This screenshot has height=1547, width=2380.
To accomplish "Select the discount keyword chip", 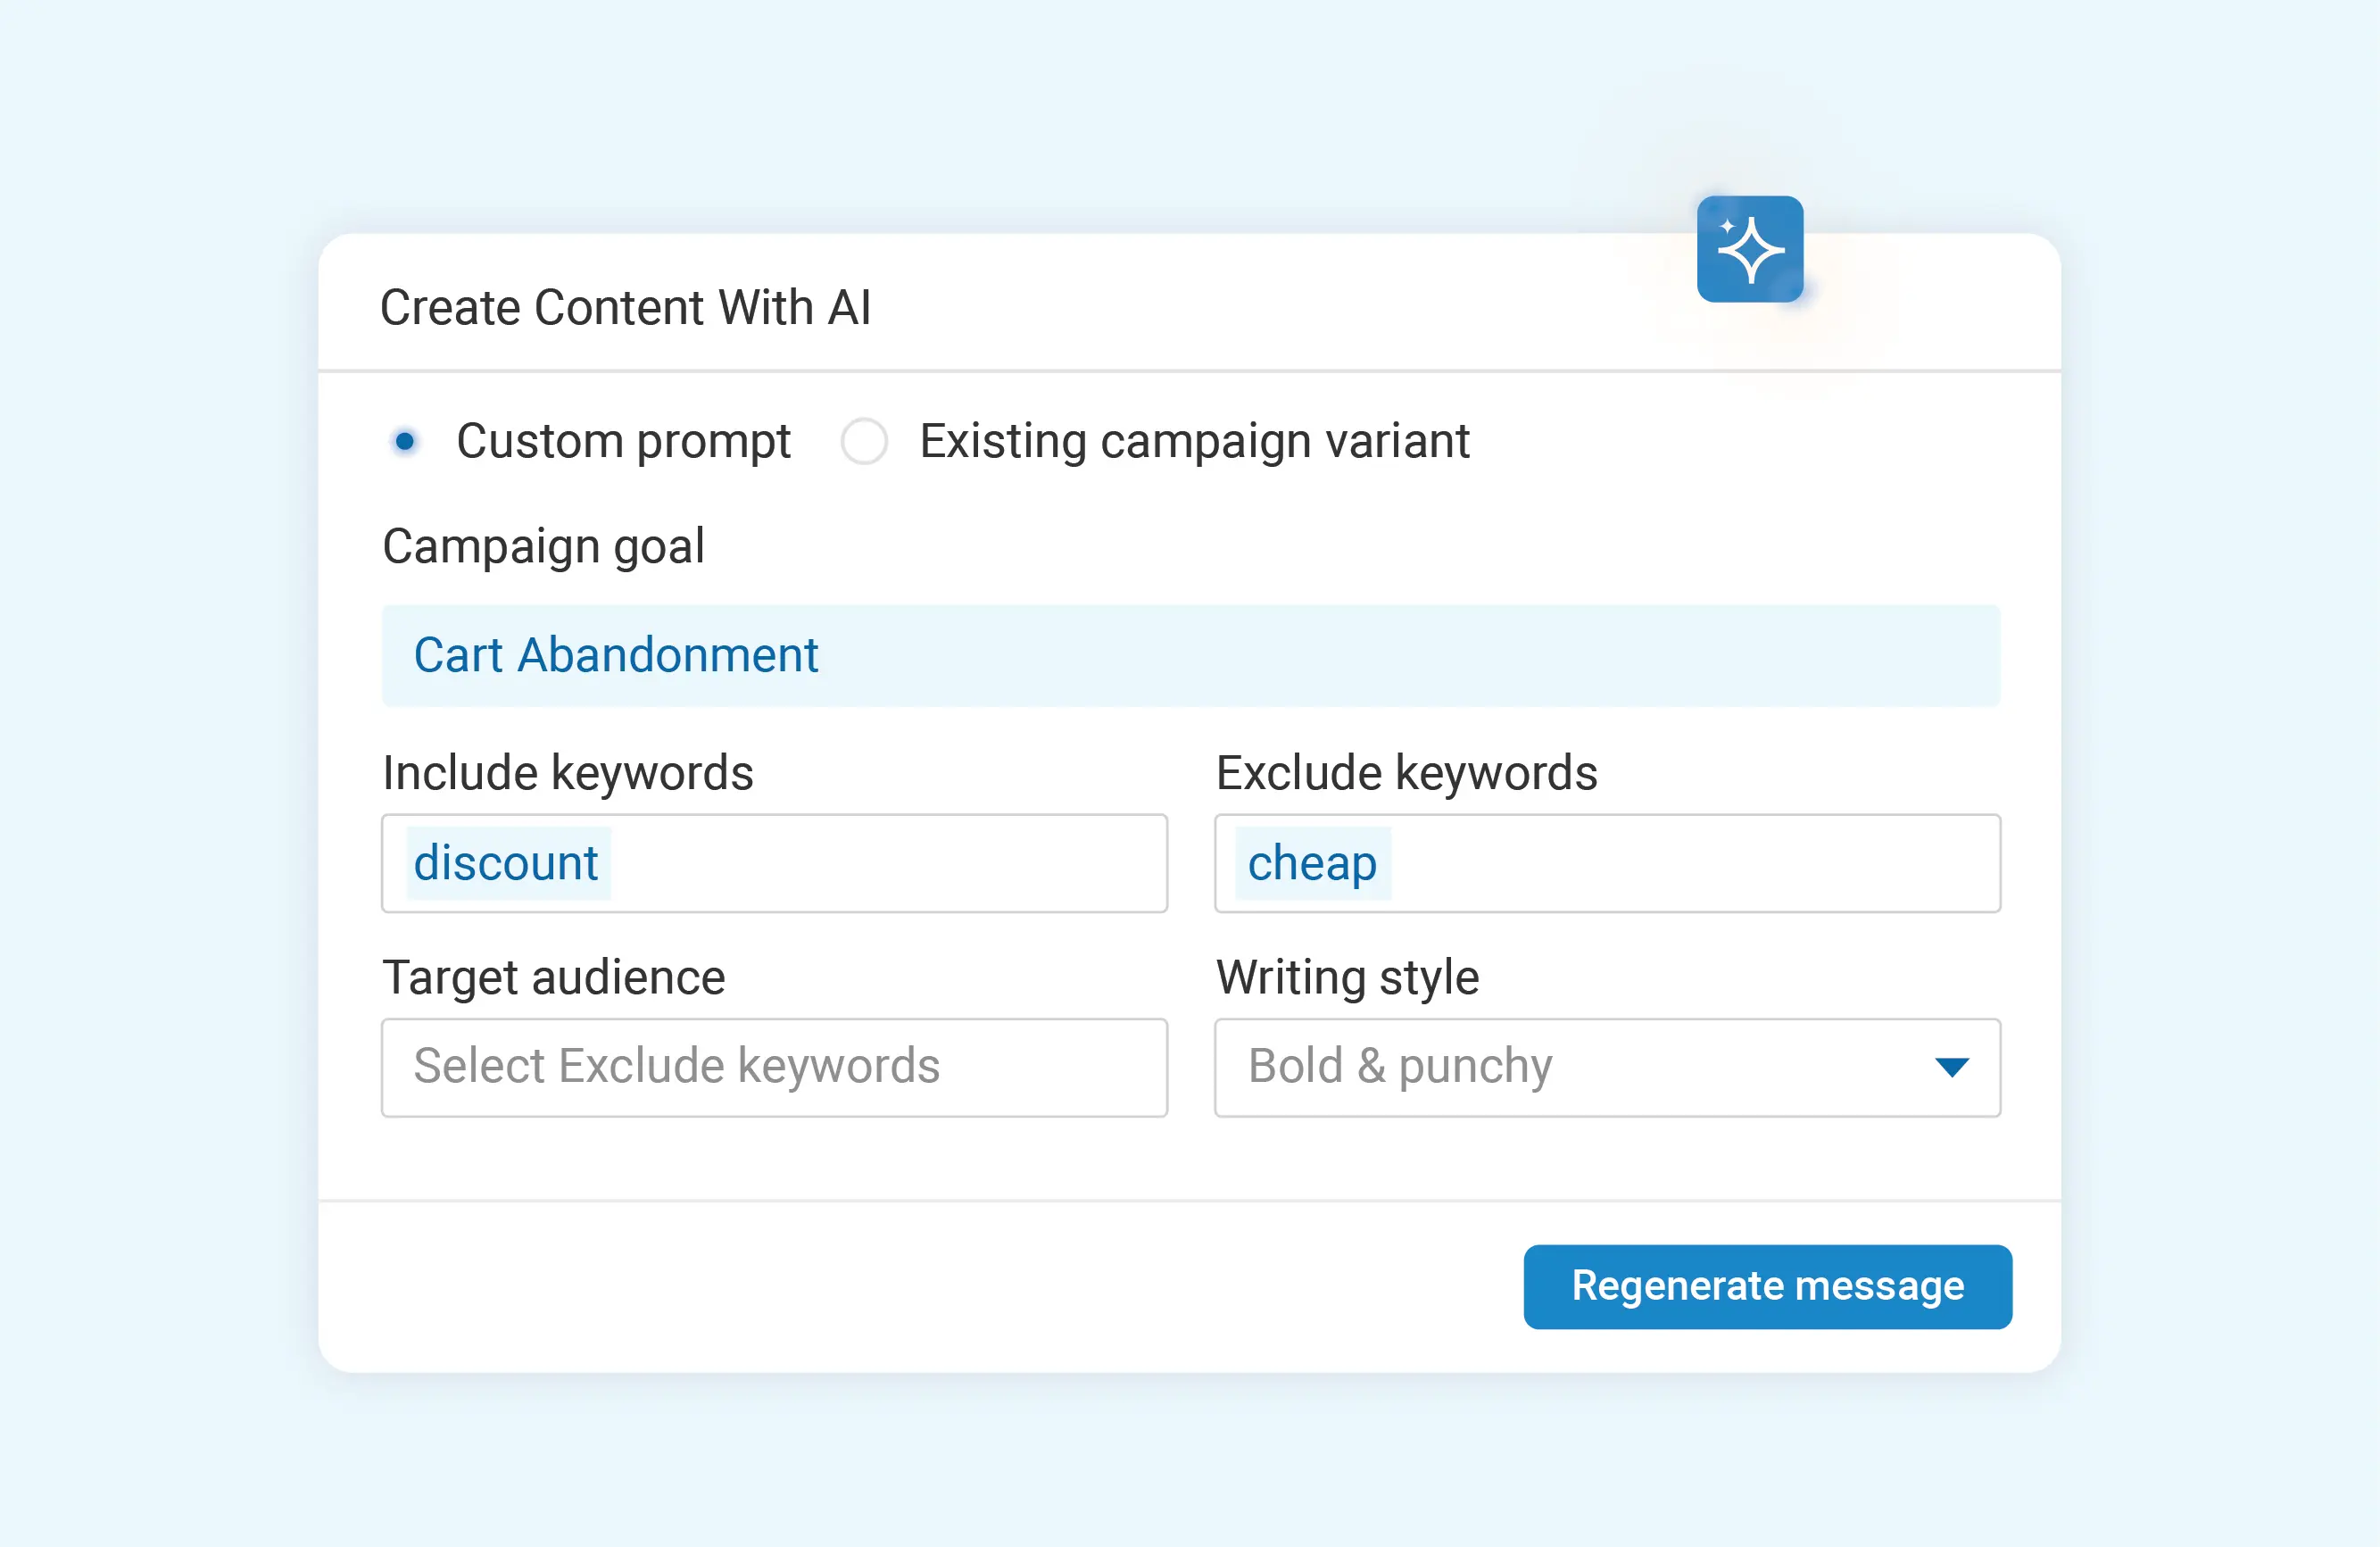I will pos(506,862).
